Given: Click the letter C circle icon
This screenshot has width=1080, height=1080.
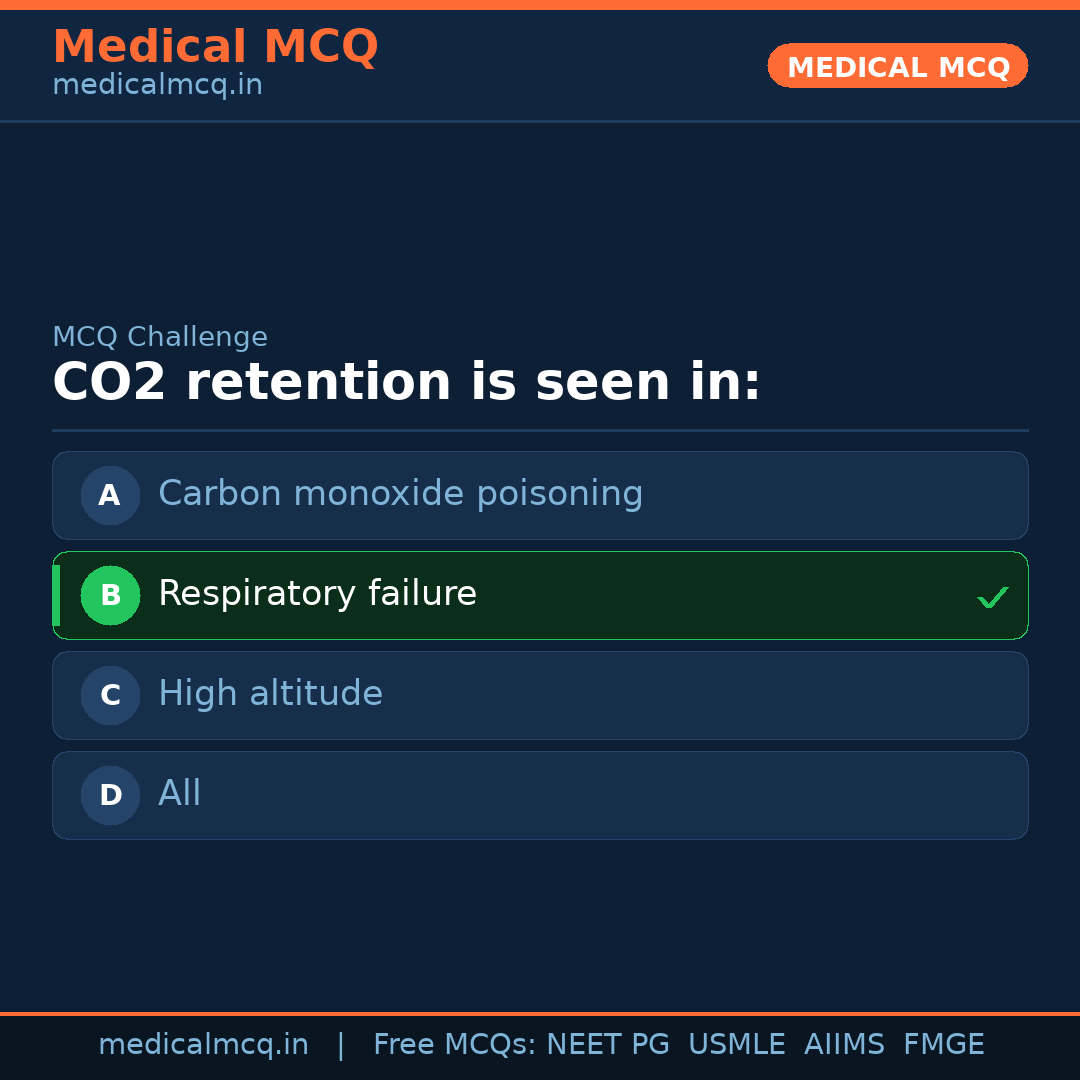Looking at the screenshot, I should click(110, 695).
